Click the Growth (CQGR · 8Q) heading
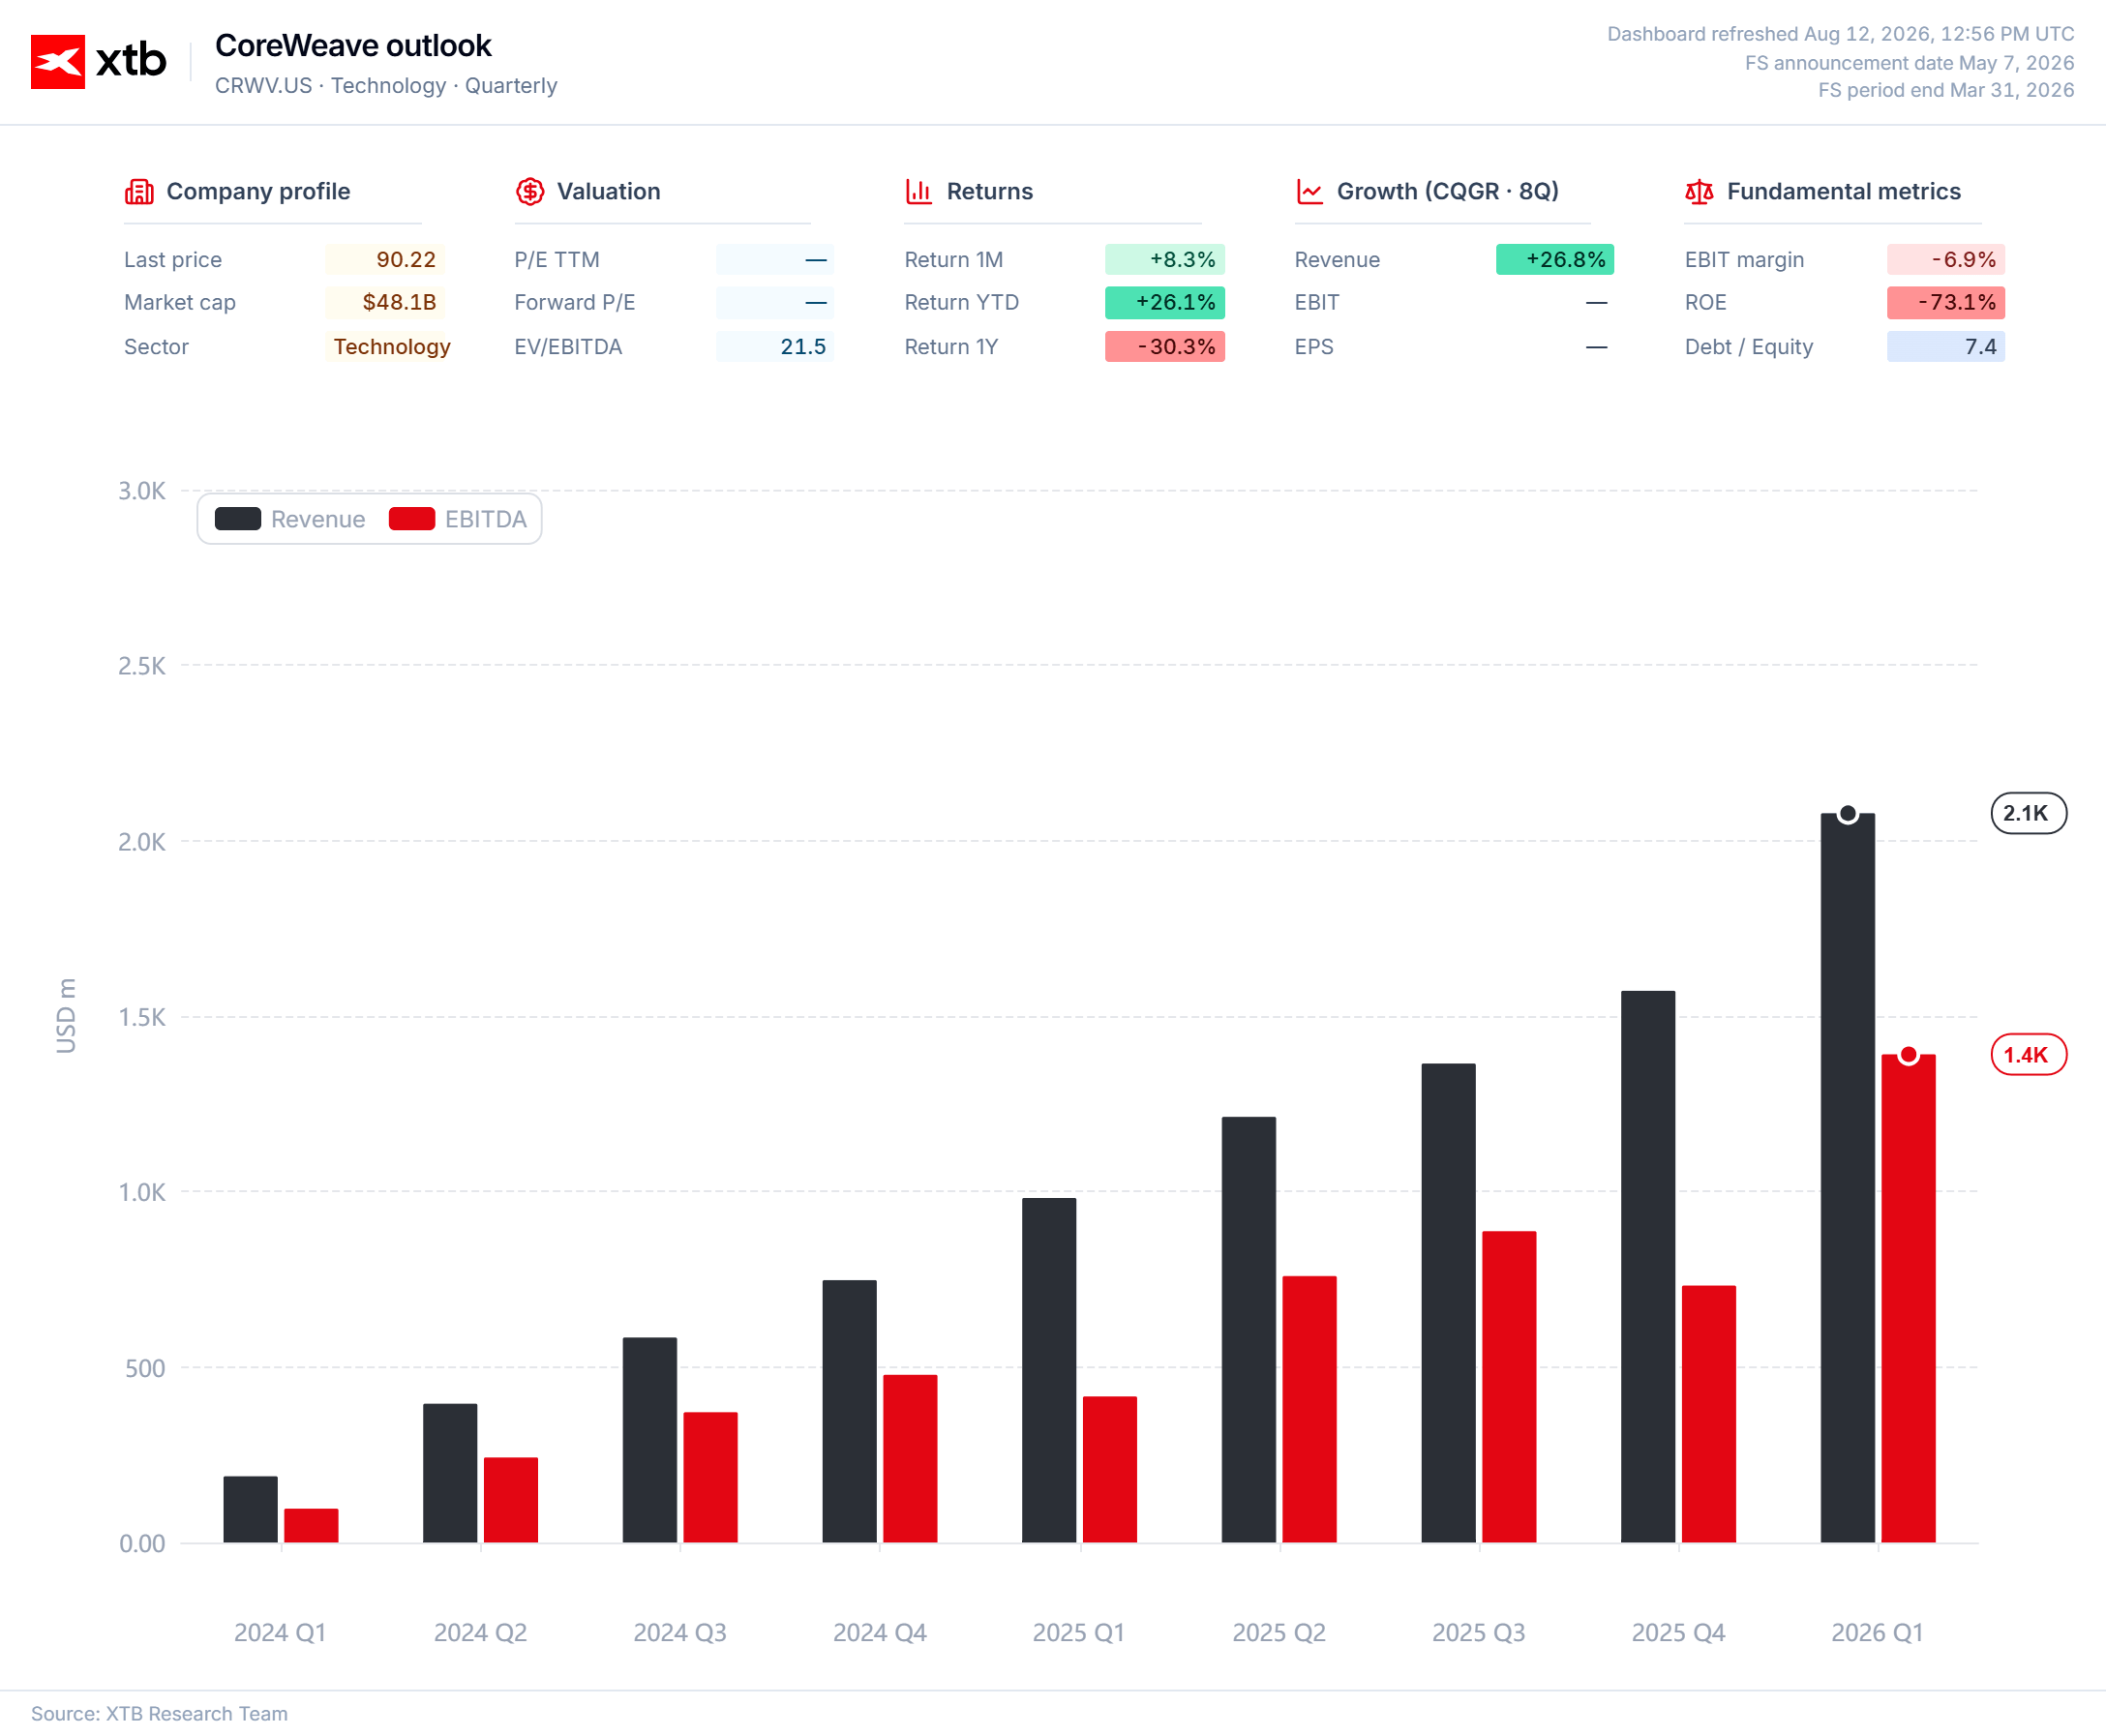Viewport: 2106px width, 1736px height. (1448, 191)
